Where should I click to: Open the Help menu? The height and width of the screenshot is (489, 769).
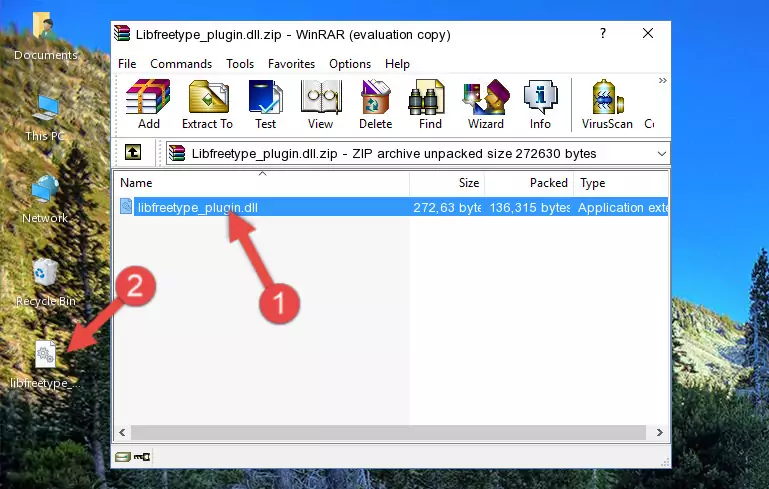click(397, 64)
